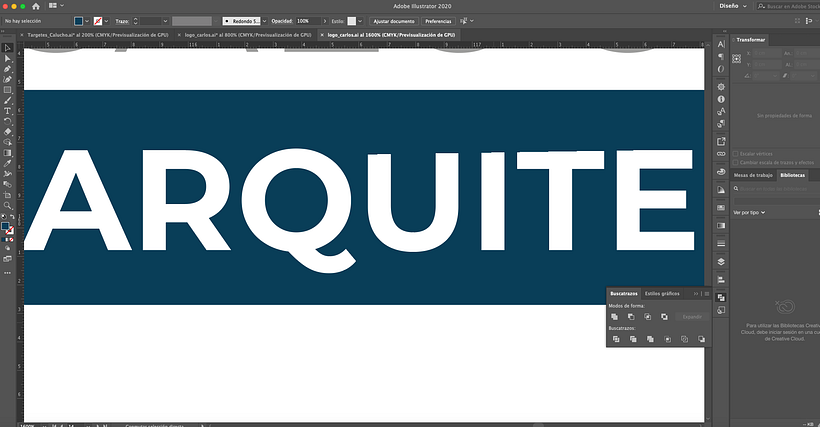Toggle Cambiar escala de trazos y efectos
Image resolution: width=820 pixels, height=427 pixels.
735,163
